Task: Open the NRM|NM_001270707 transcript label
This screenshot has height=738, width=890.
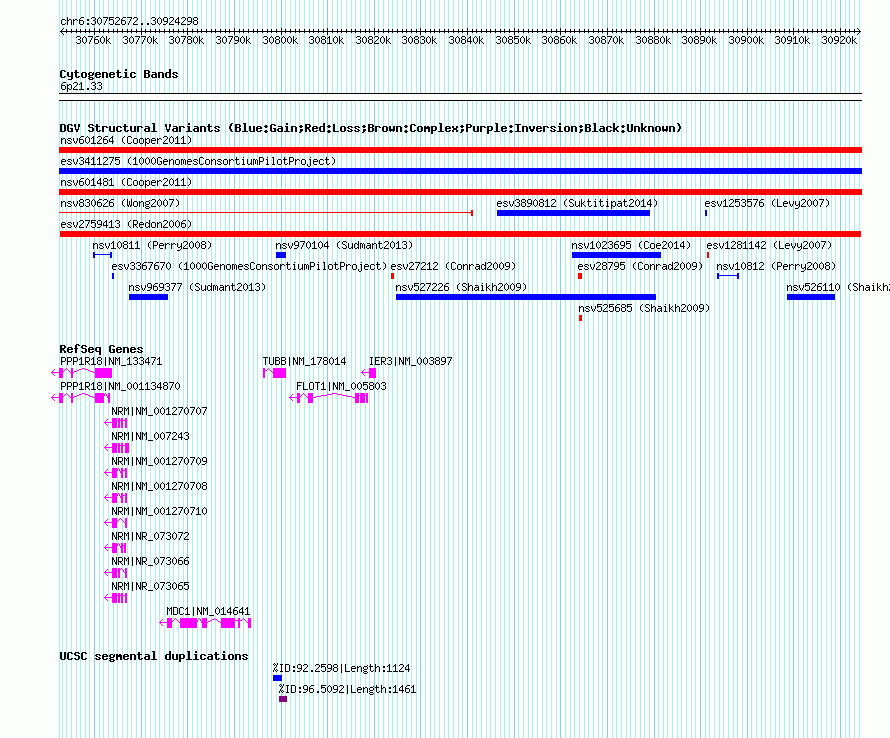Action: click(x=159, y=411)
